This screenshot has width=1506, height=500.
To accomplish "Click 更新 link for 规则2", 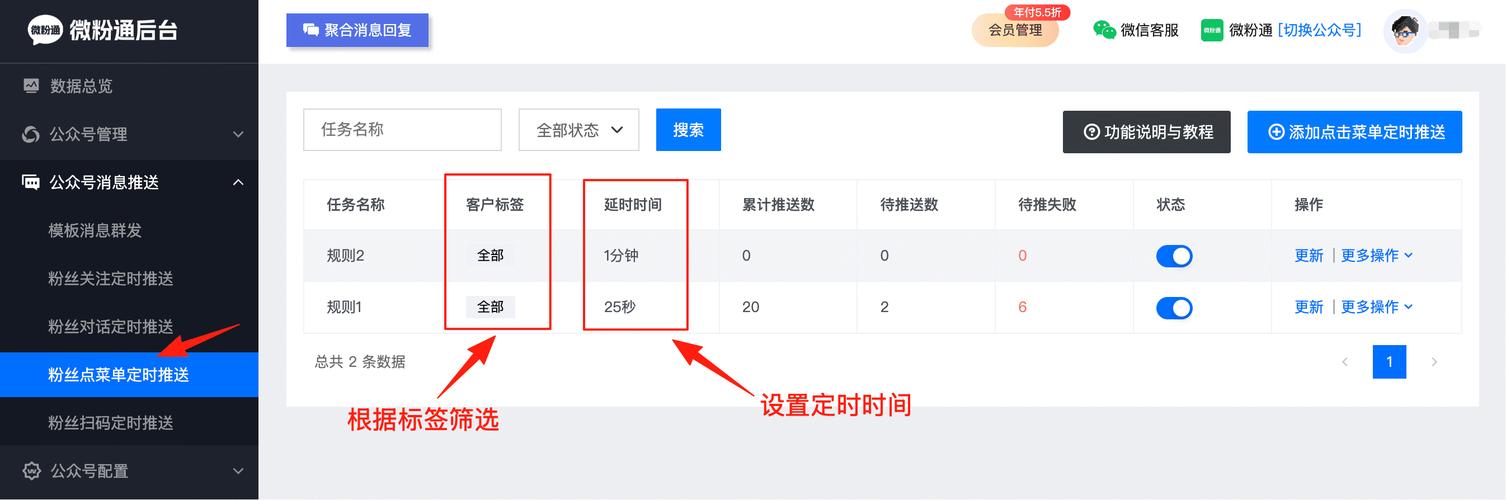I will pos(1309,255).
